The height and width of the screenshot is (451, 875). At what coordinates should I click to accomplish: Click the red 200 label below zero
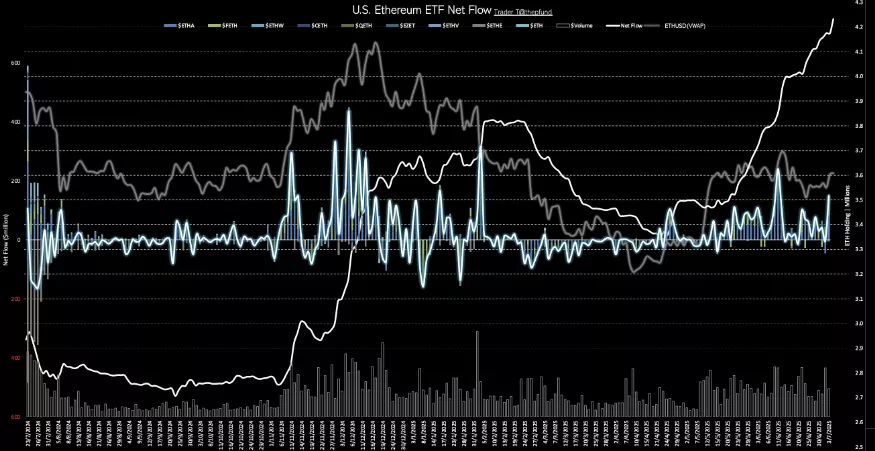16,299
